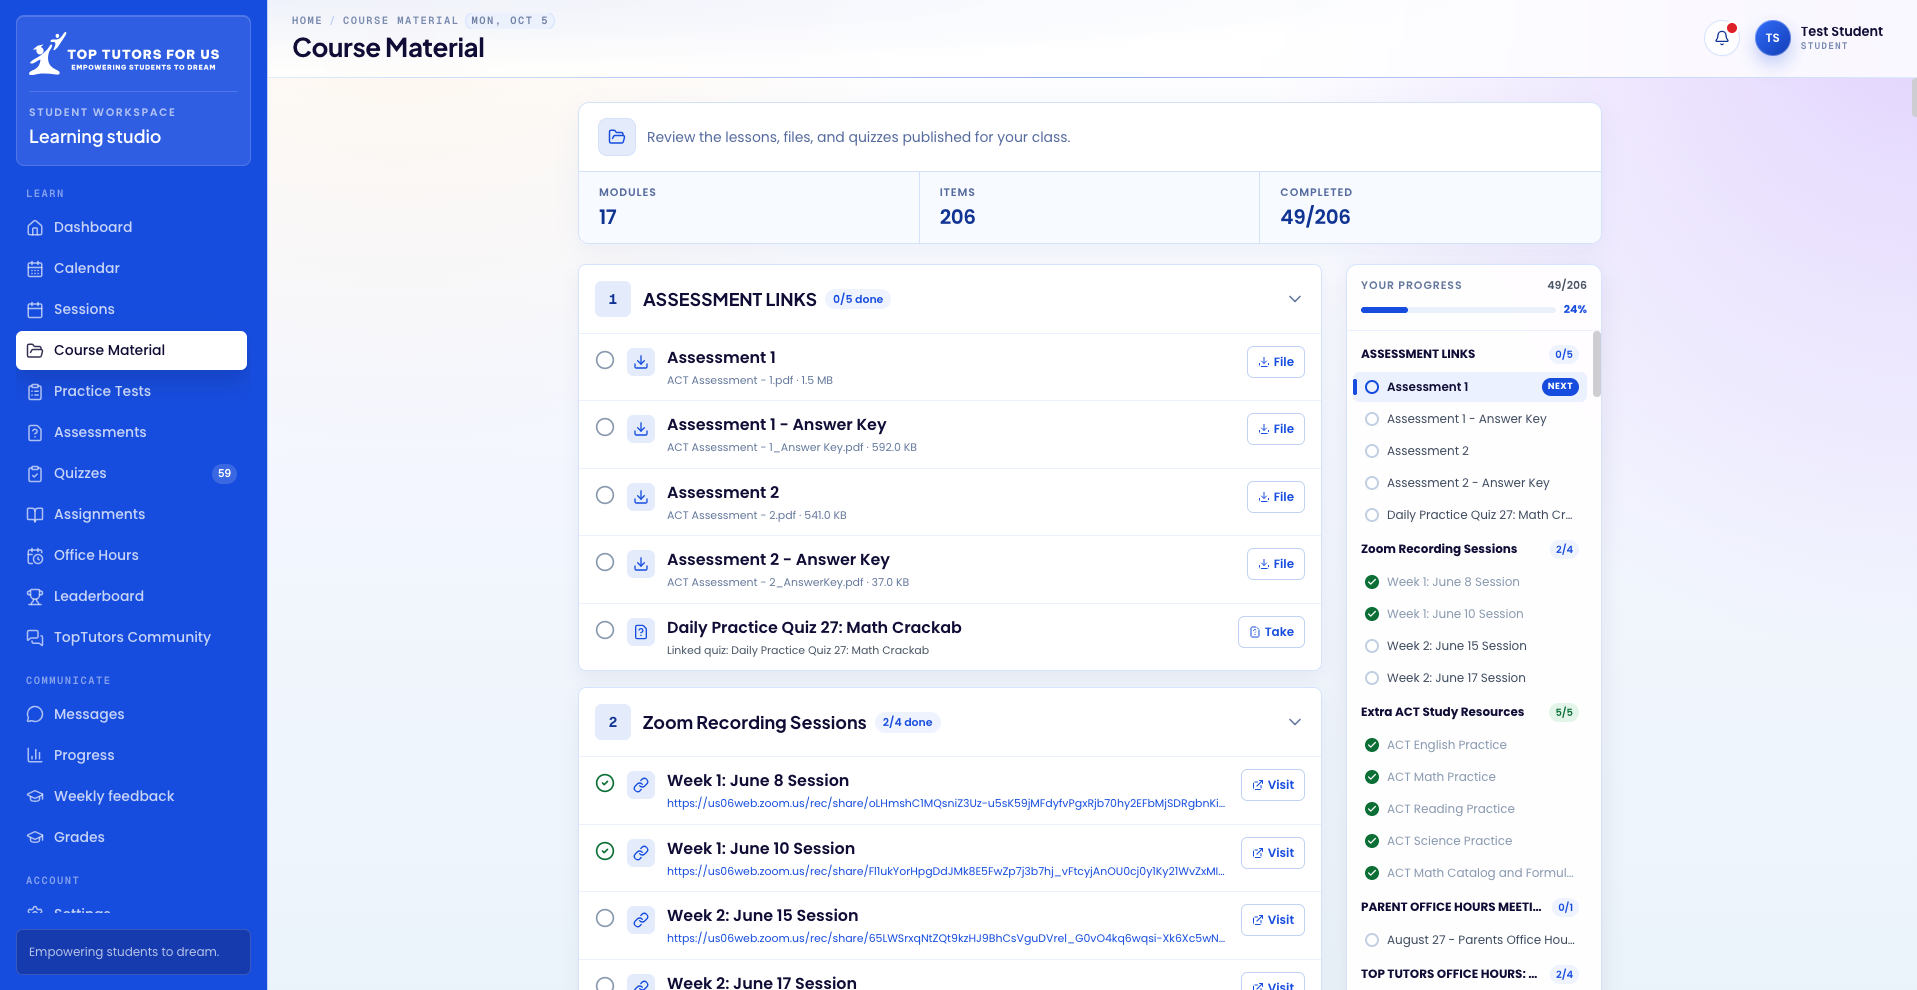Visit Week 1: June 8 Session

click(x=1272, y=785)
